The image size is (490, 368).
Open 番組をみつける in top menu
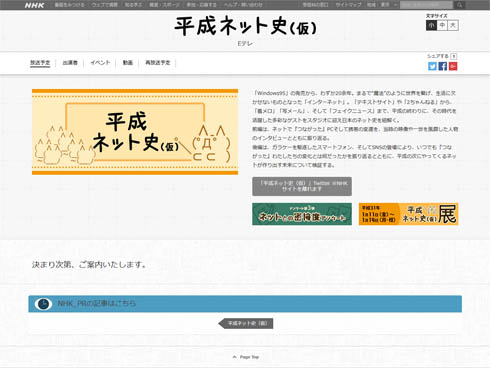pos(69,5)
